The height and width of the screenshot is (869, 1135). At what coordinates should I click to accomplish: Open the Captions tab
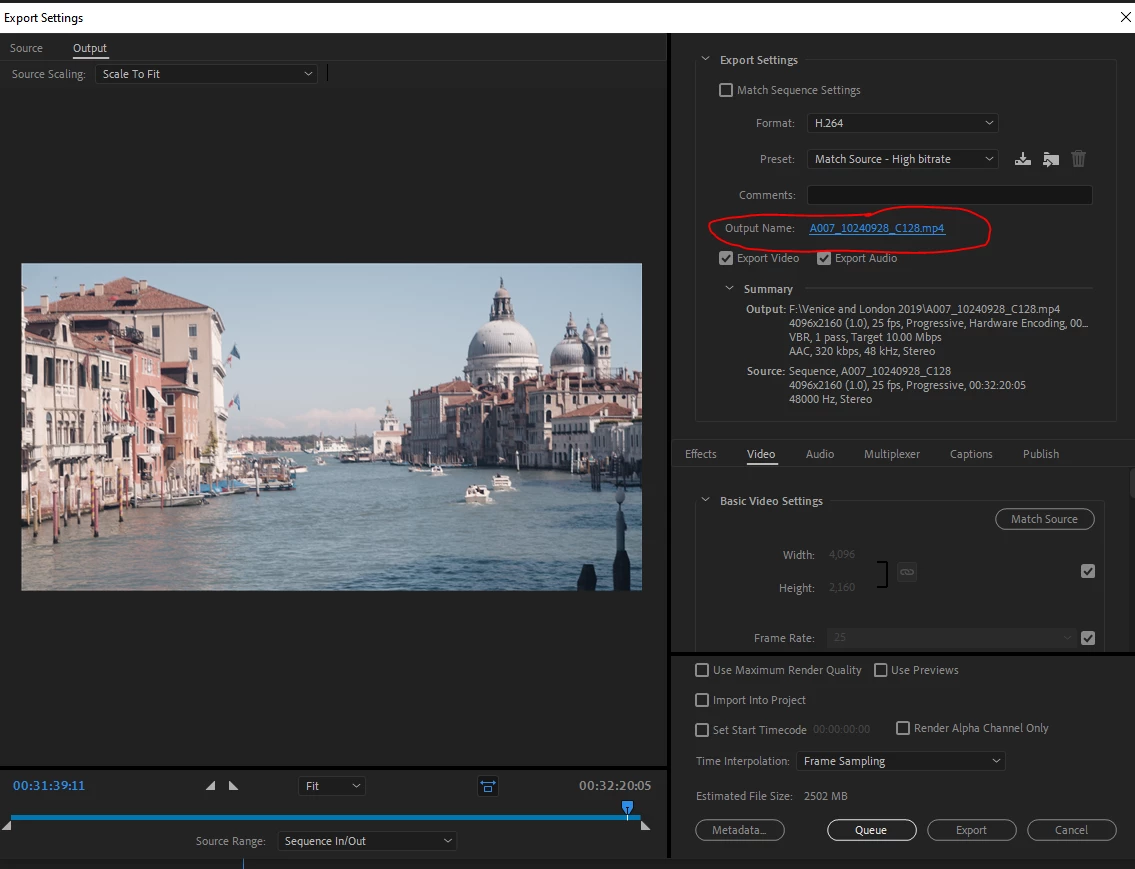(971, 454)
